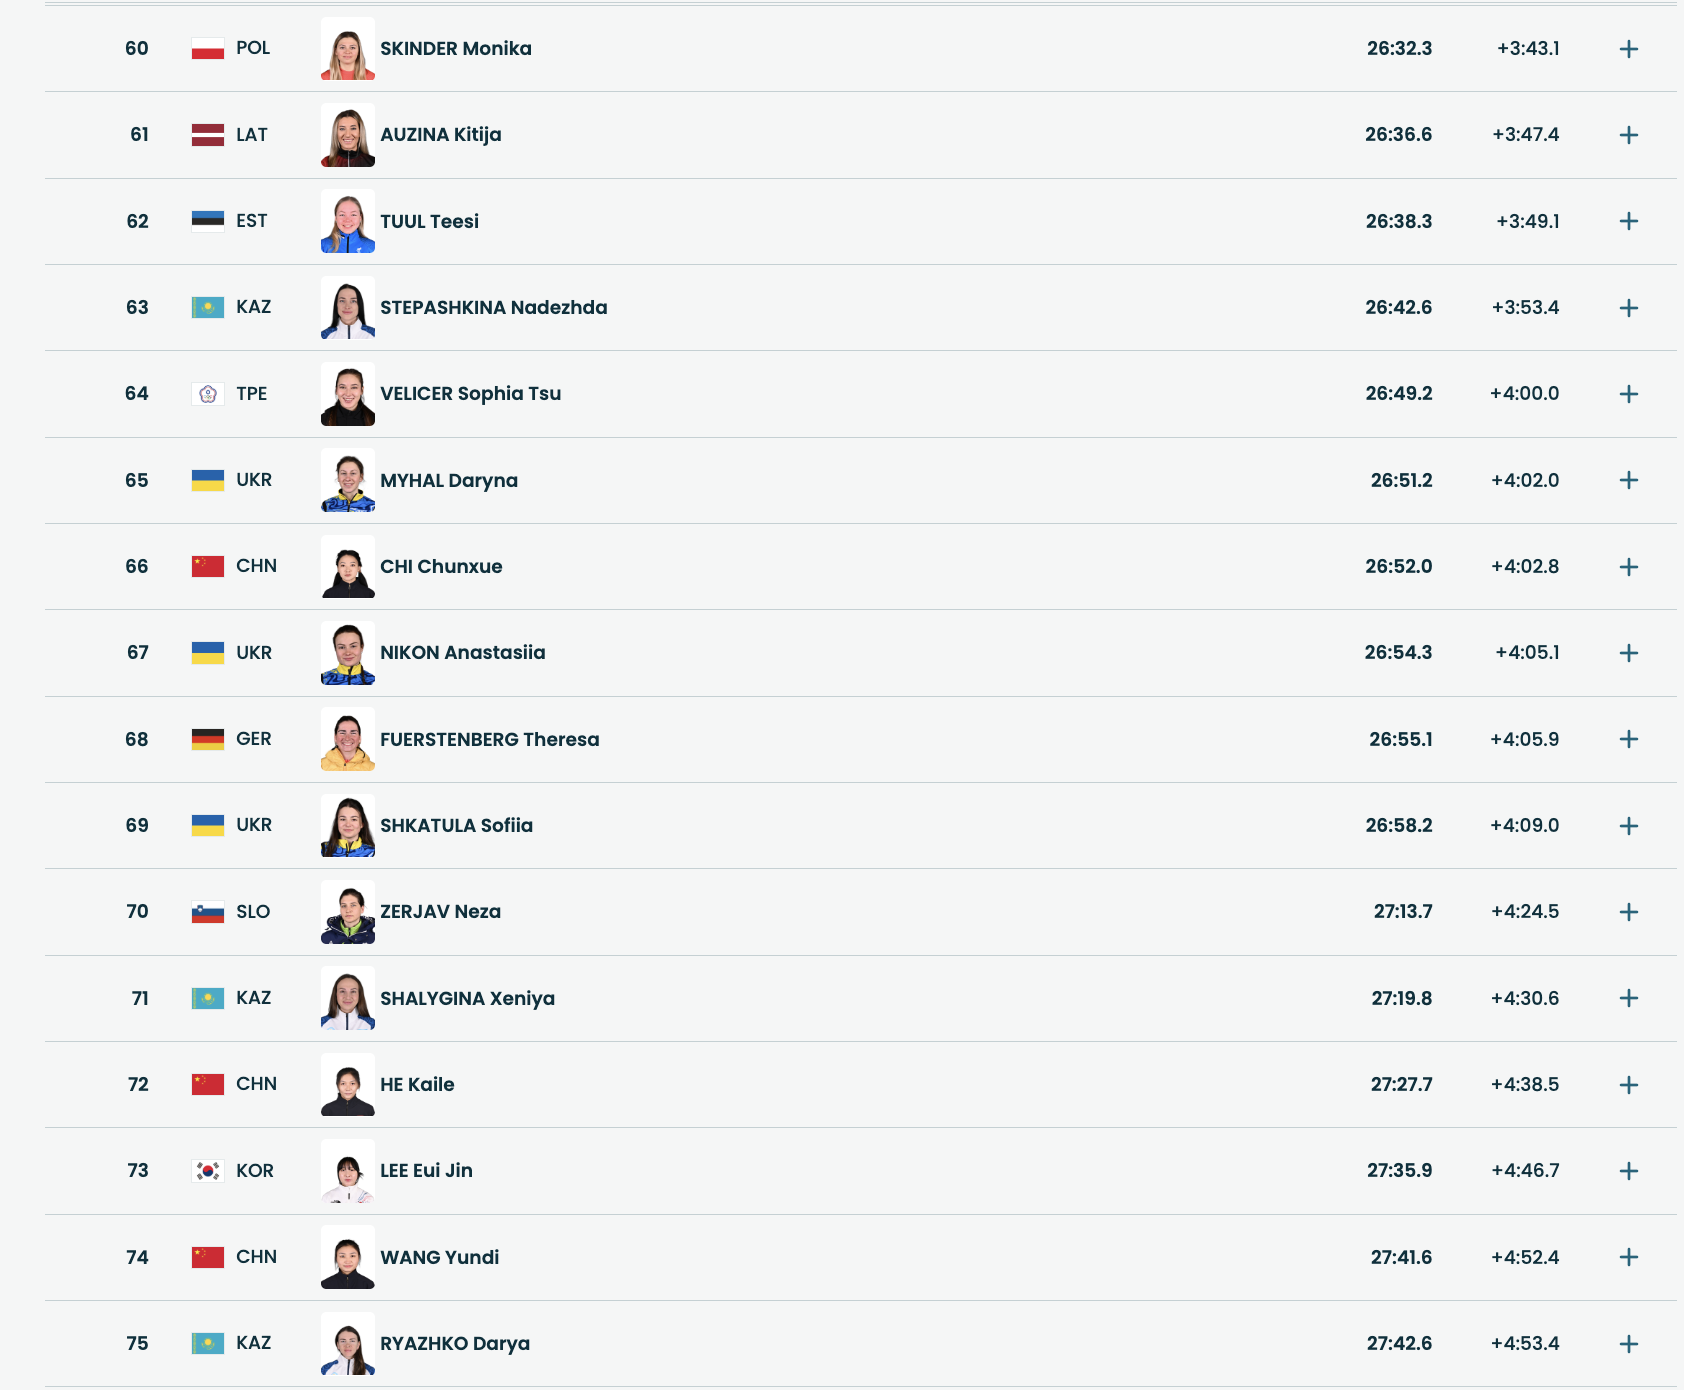Viewport: 1684px width, 1390px height.
Task: Click Kazakhstan flag beside RYAZHKO Darya
Action: pyautogui.click(x=208, y=1343)
